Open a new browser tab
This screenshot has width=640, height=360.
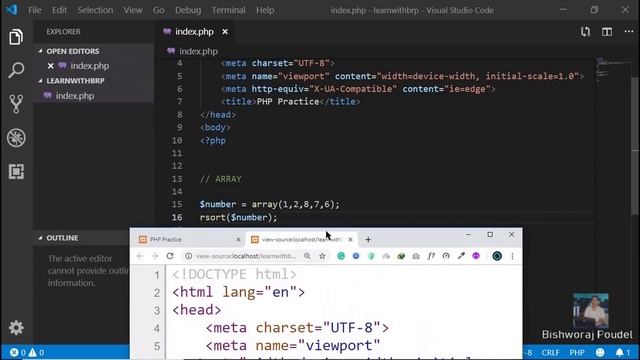368,240
